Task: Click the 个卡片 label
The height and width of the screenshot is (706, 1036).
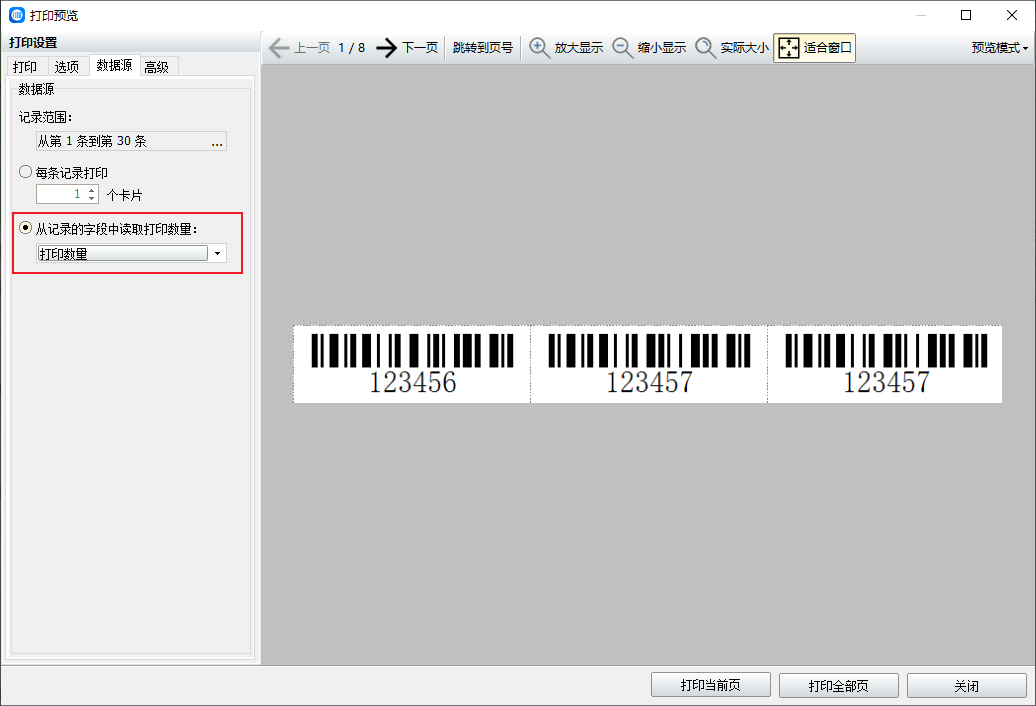Action: pyautogui.click(x=124, y=195)
